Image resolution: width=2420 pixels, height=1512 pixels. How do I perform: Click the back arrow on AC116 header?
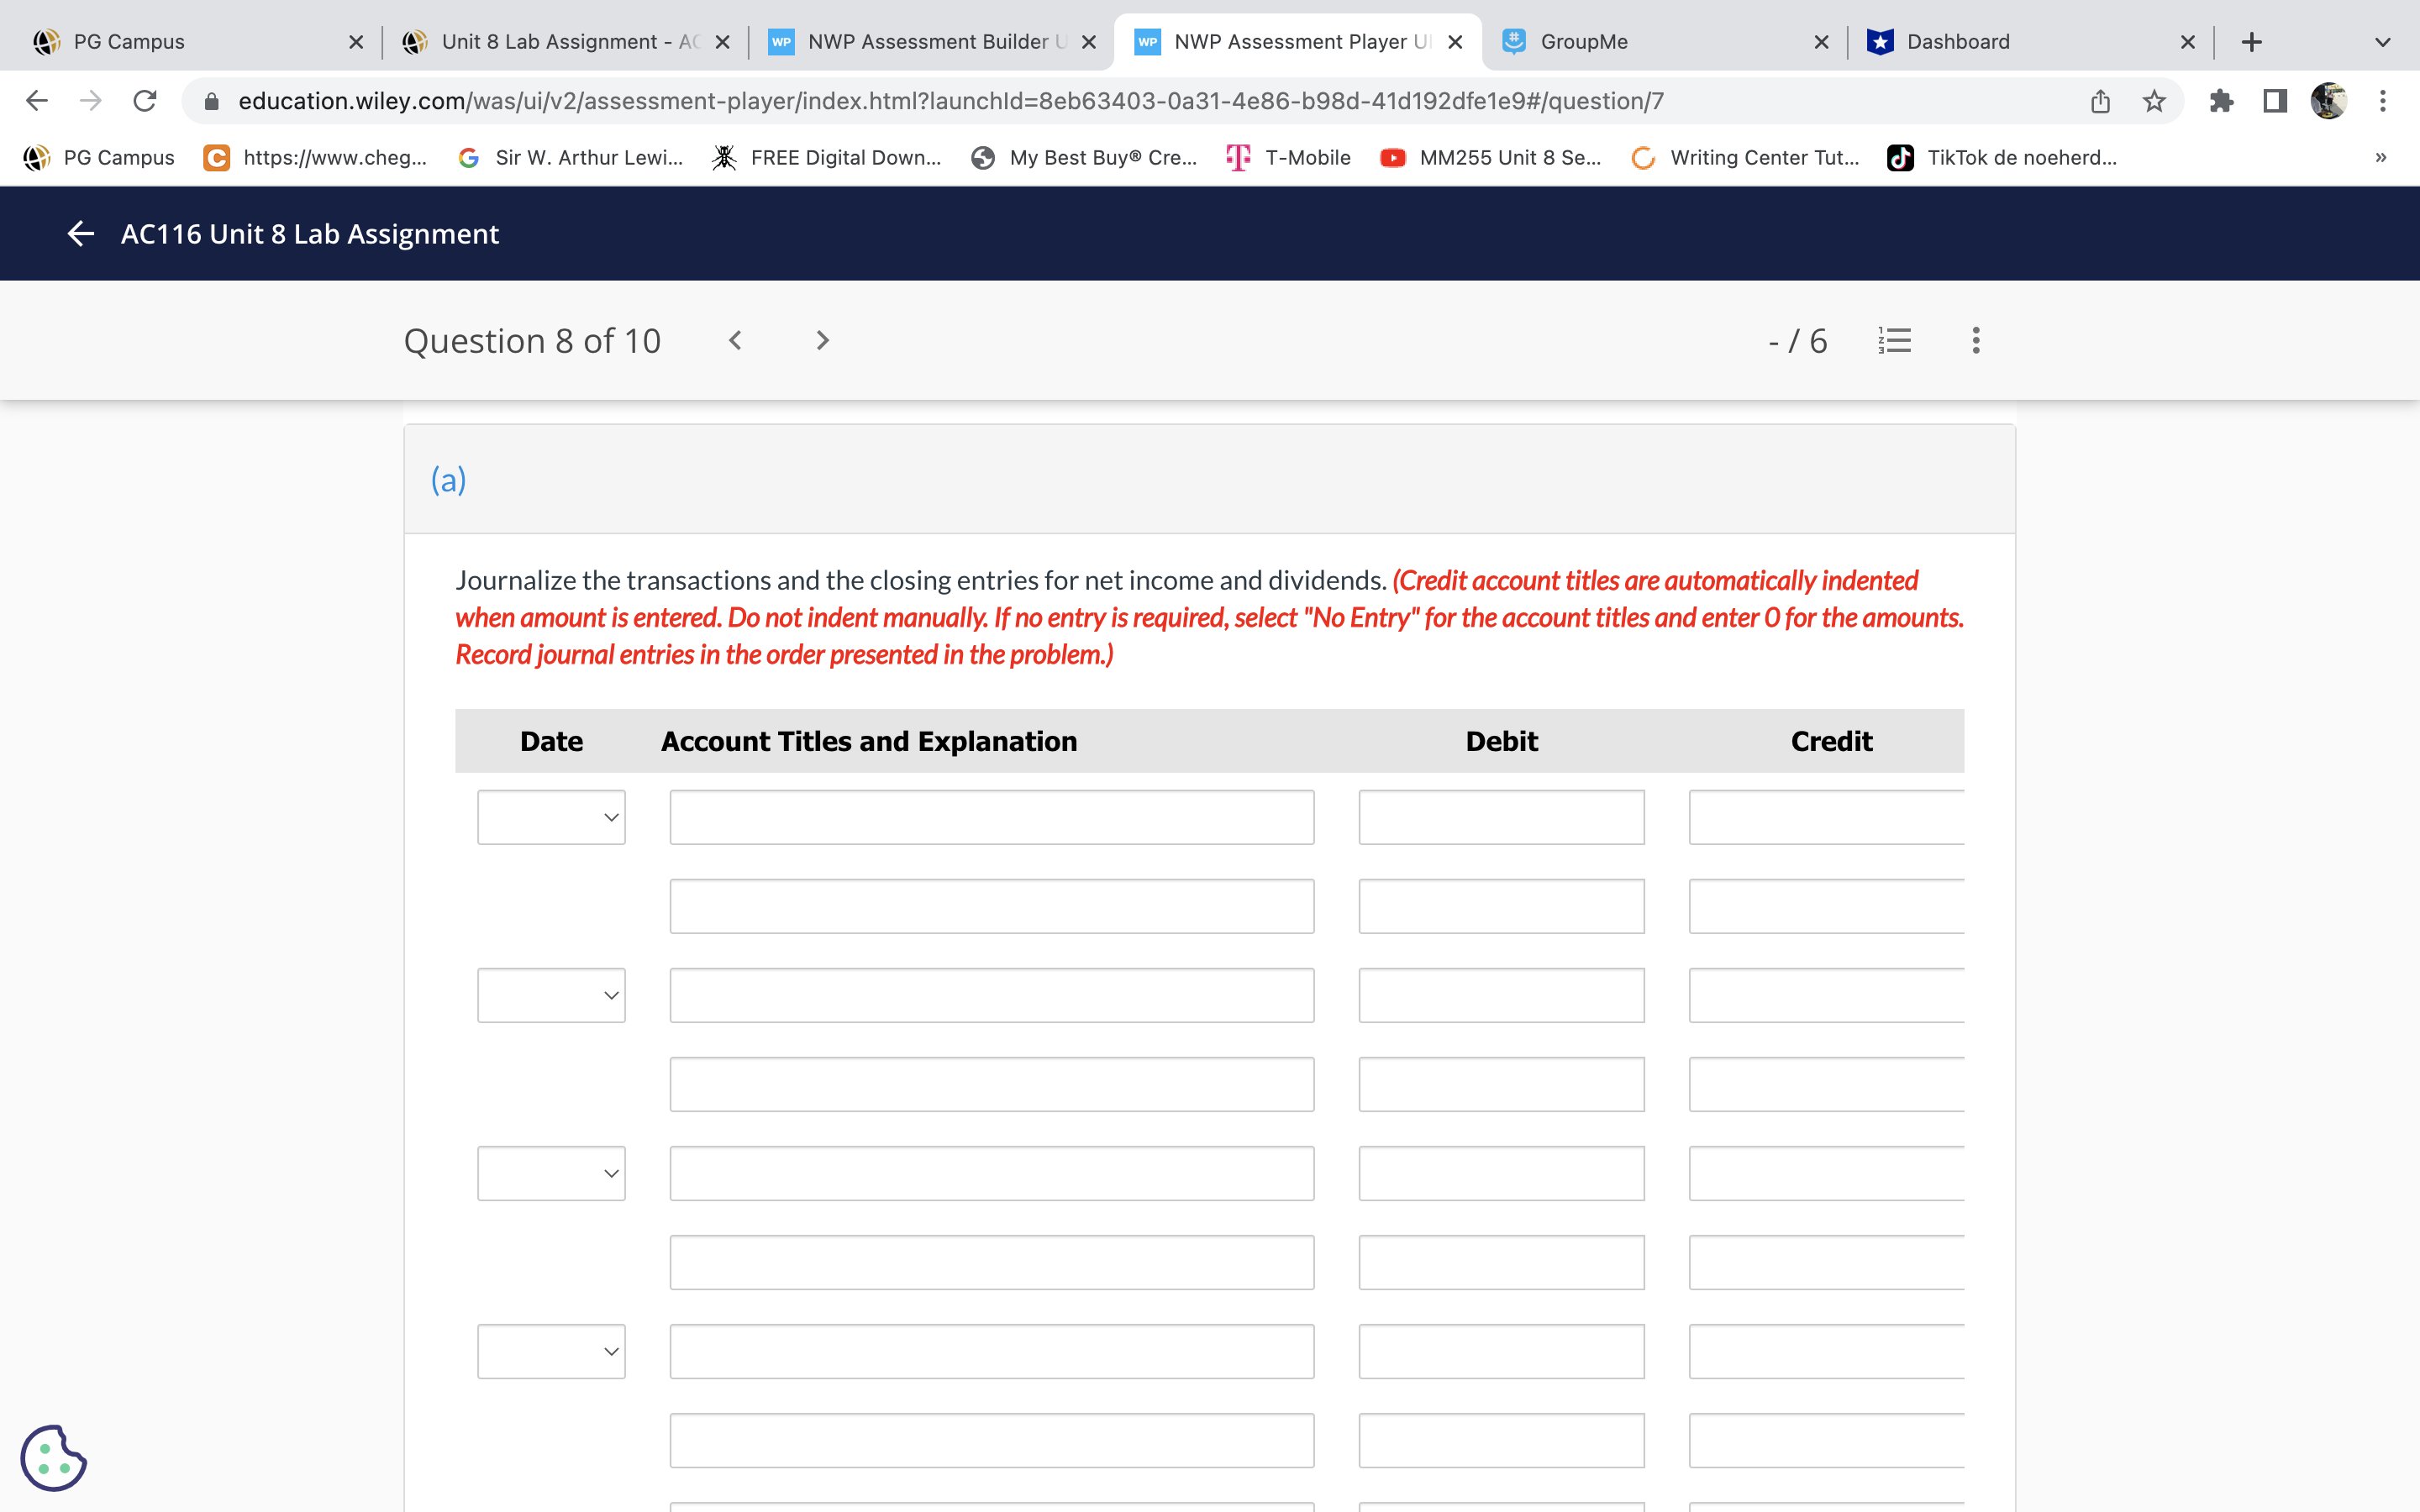pos(80,233)
